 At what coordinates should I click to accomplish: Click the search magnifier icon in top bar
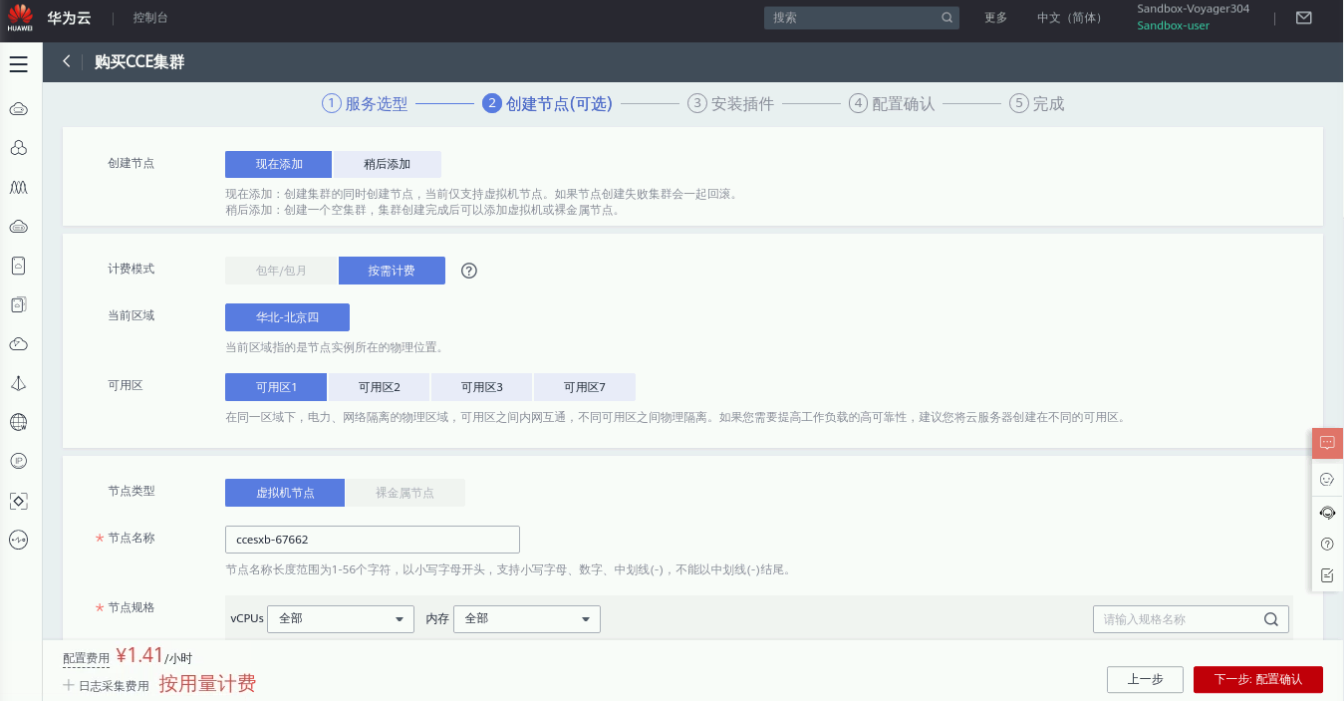point(946,18)
